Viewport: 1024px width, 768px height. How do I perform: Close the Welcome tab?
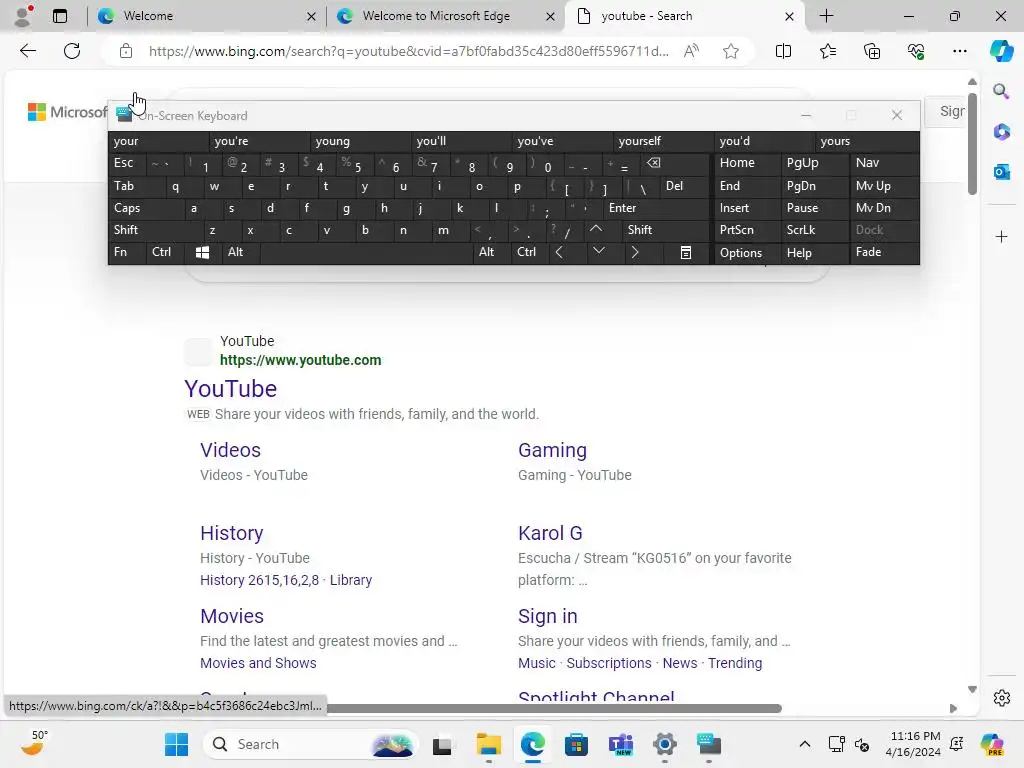312,16
